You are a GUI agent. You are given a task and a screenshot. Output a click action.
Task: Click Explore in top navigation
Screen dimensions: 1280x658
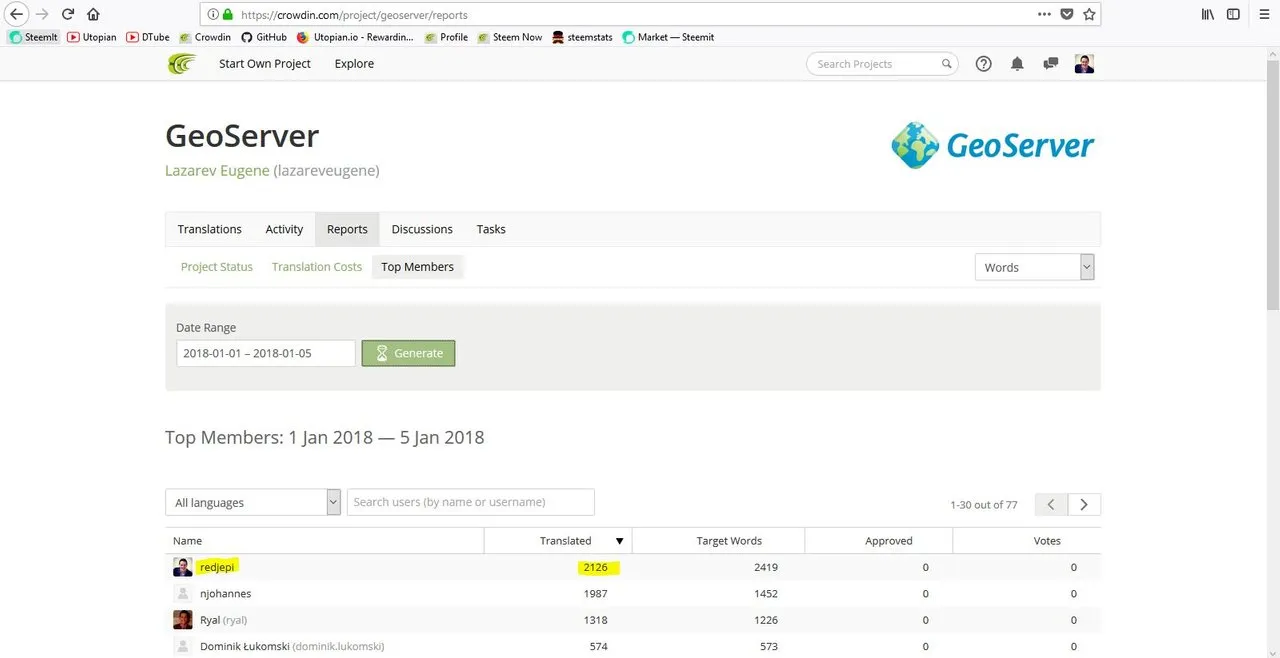click(x=354, y=63)
